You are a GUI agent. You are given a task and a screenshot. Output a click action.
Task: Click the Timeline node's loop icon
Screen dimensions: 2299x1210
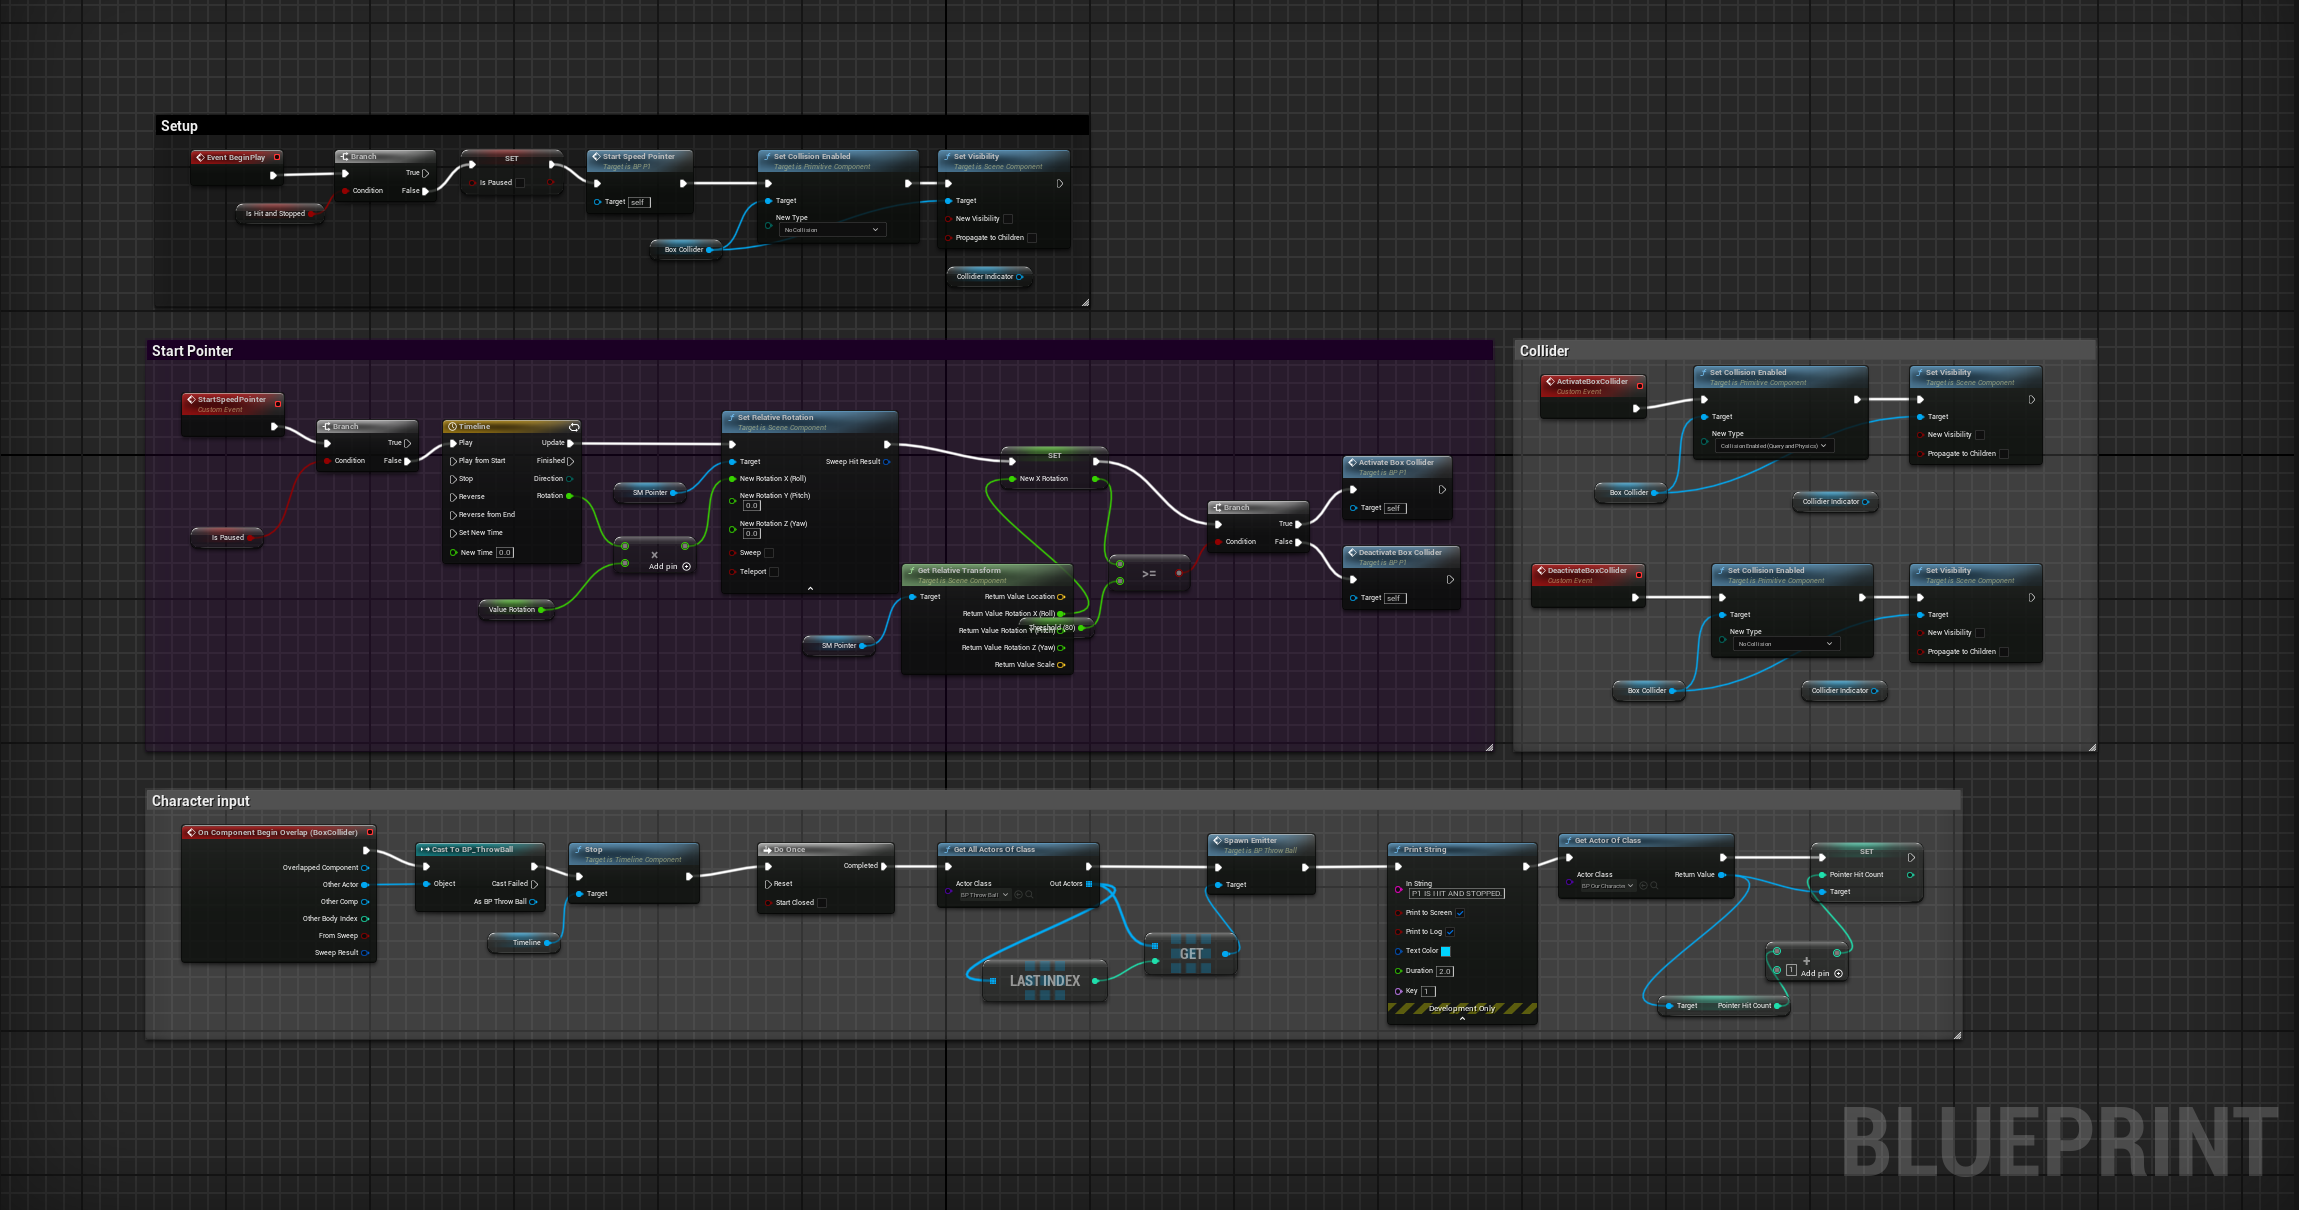pyautogui.click(x=574, y=427)
